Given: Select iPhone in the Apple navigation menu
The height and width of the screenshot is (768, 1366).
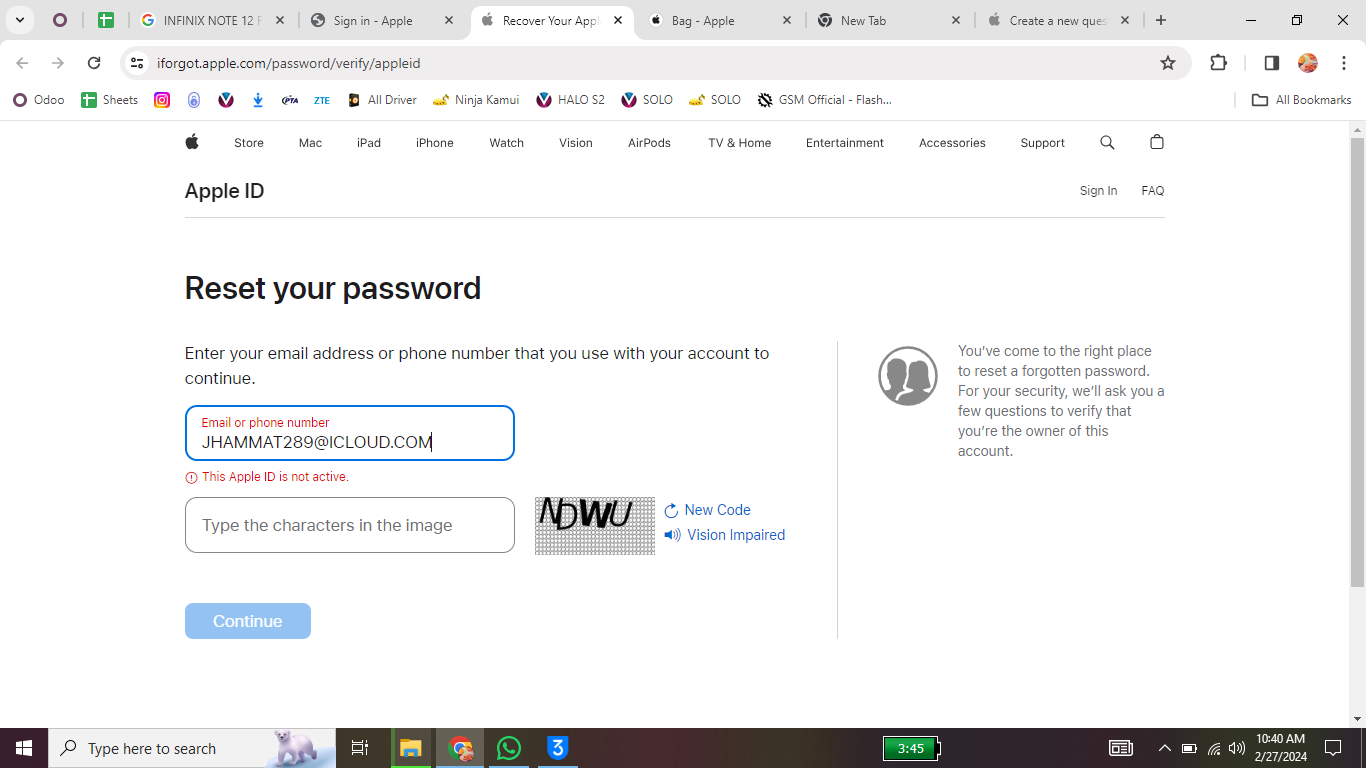Looking at the screenshot, I should coord(435,143).
